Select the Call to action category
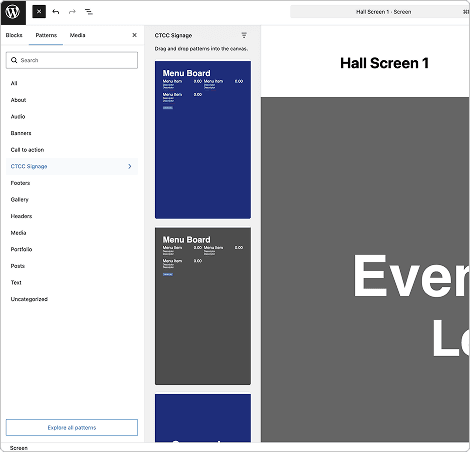 [x=72, y=150]
